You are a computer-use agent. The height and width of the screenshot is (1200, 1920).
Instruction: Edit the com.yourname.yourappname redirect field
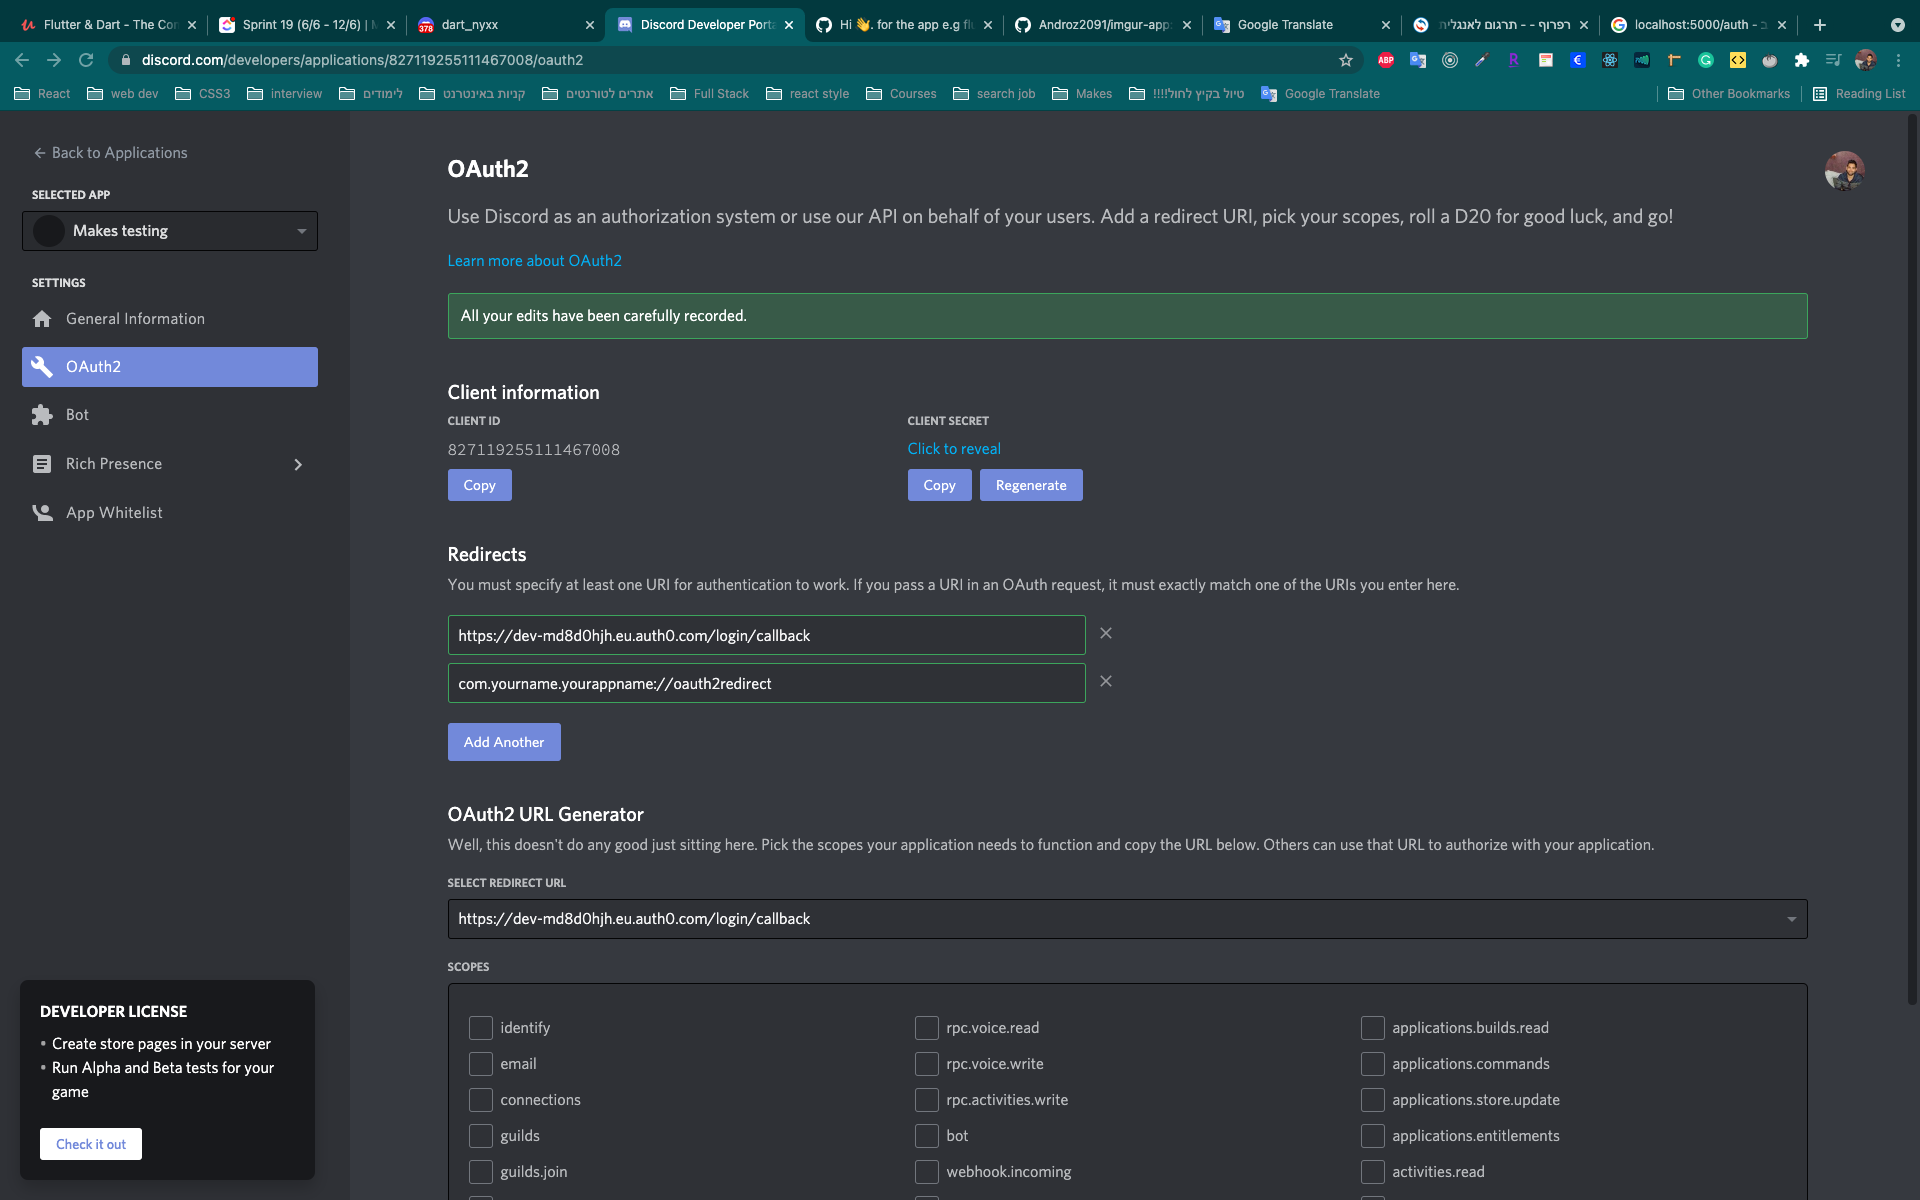coord(767,683)
